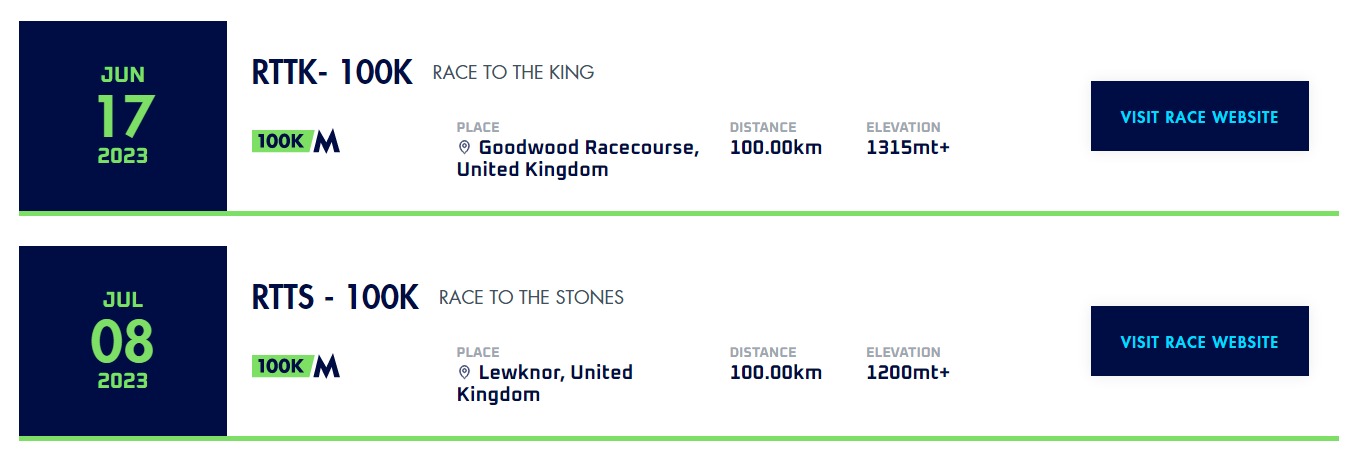1364x460 pixels.
Task: Click location pin beside Goodwood Racecourse
Action: [x=464, y=148]
